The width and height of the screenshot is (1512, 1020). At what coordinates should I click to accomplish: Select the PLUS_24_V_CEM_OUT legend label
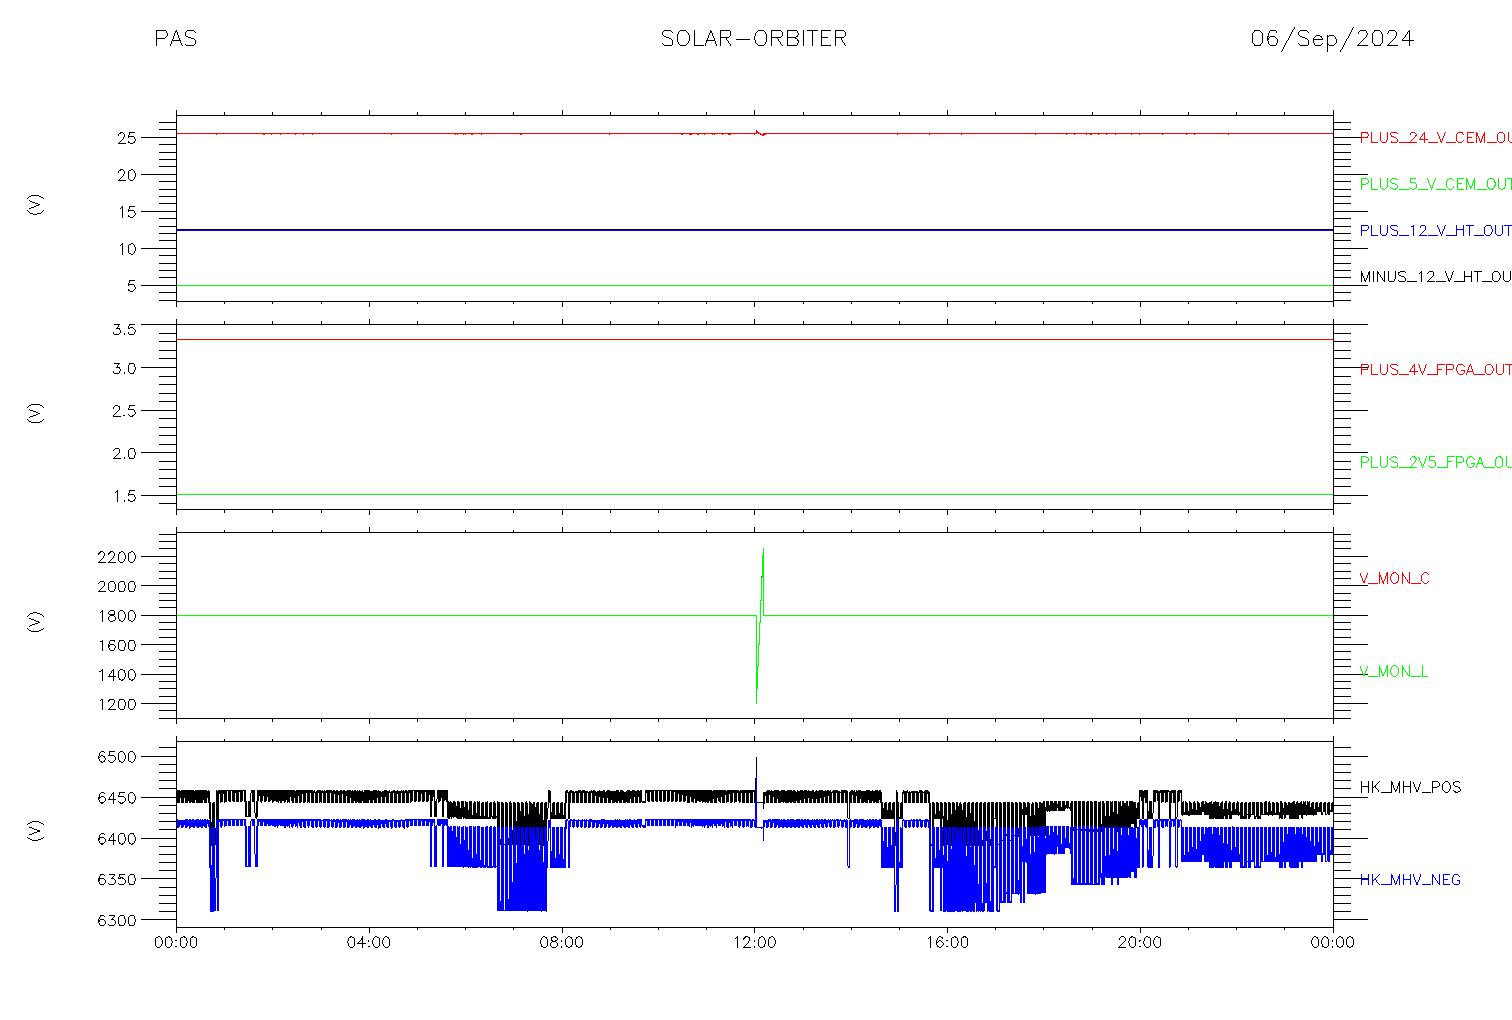tap(1435, 138)
